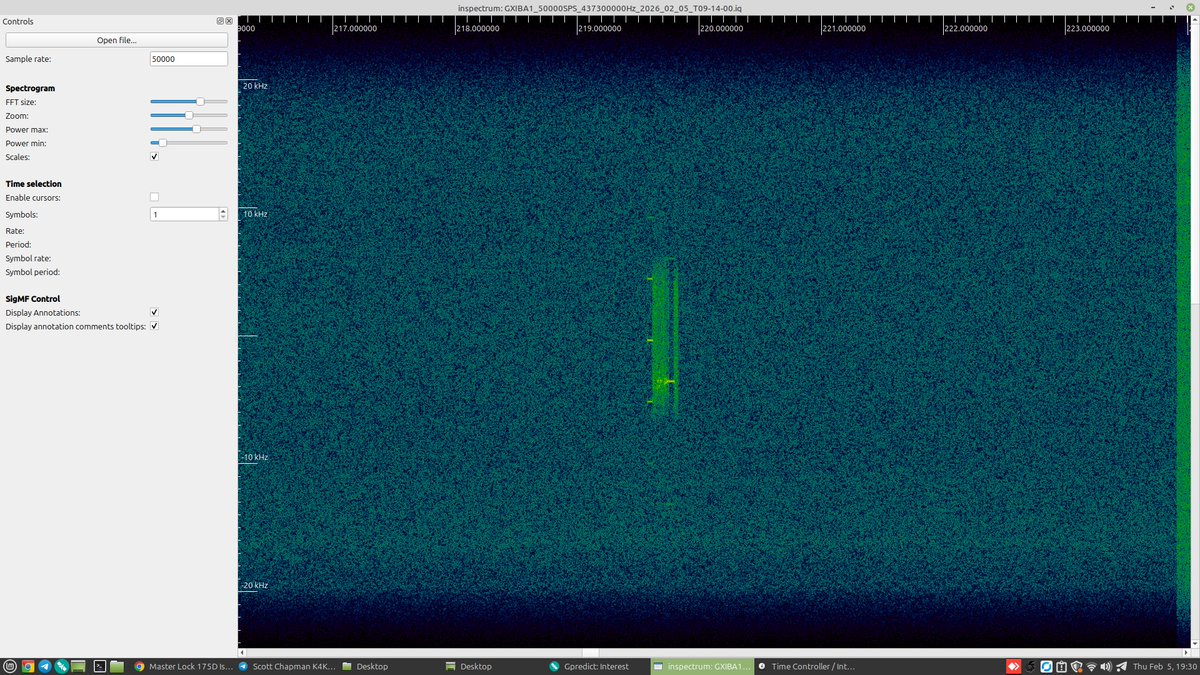Open the clock showing Thu Feb 5, 19:30
This screenshot has width=1200, height=675.
1164,666
